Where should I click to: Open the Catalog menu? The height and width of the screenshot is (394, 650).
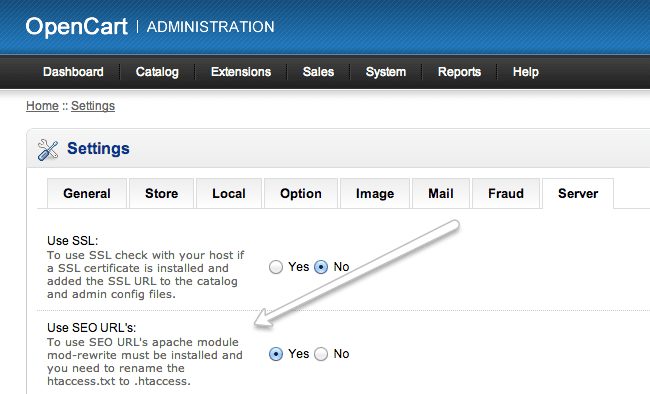point(157,72)
